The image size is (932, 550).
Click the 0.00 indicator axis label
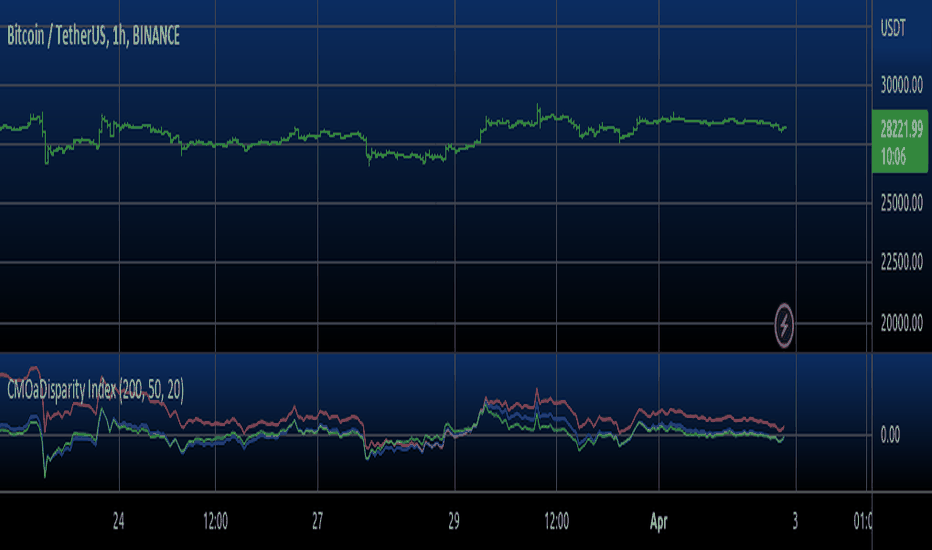pyautogui.click(x=890, y=435)
